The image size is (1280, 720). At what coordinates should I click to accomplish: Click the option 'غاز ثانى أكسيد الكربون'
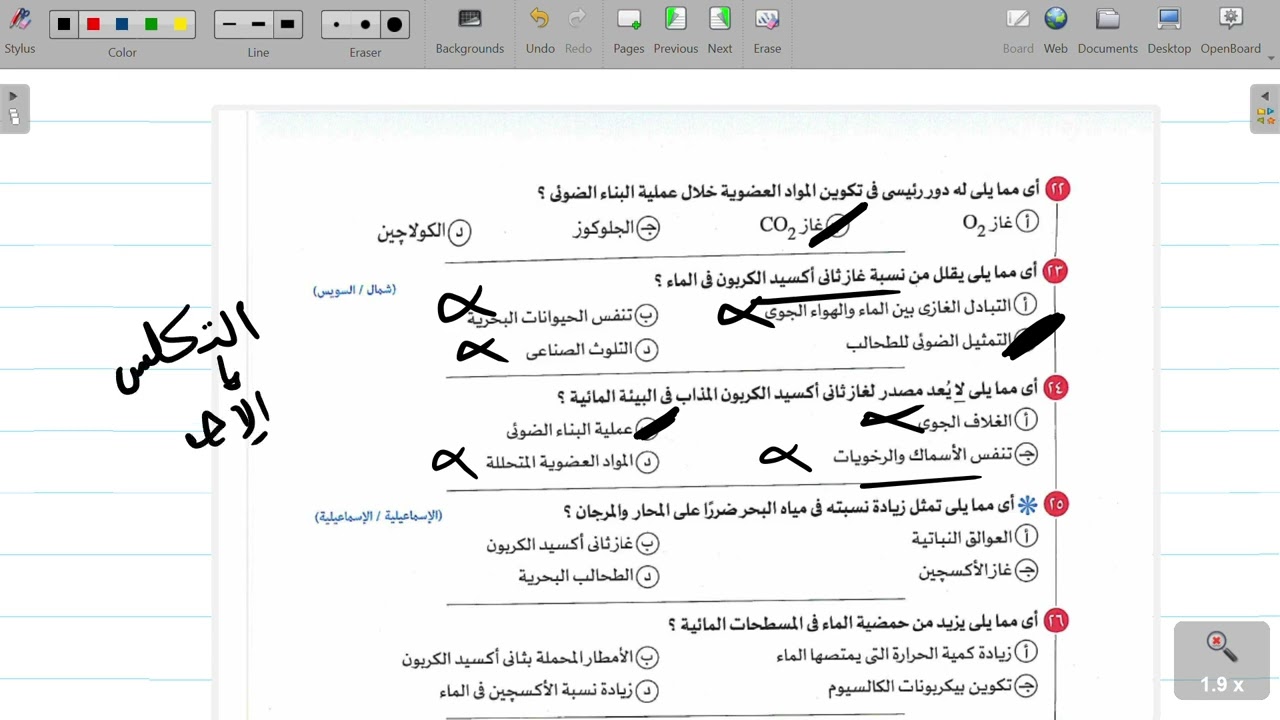[x=573, y=544]
